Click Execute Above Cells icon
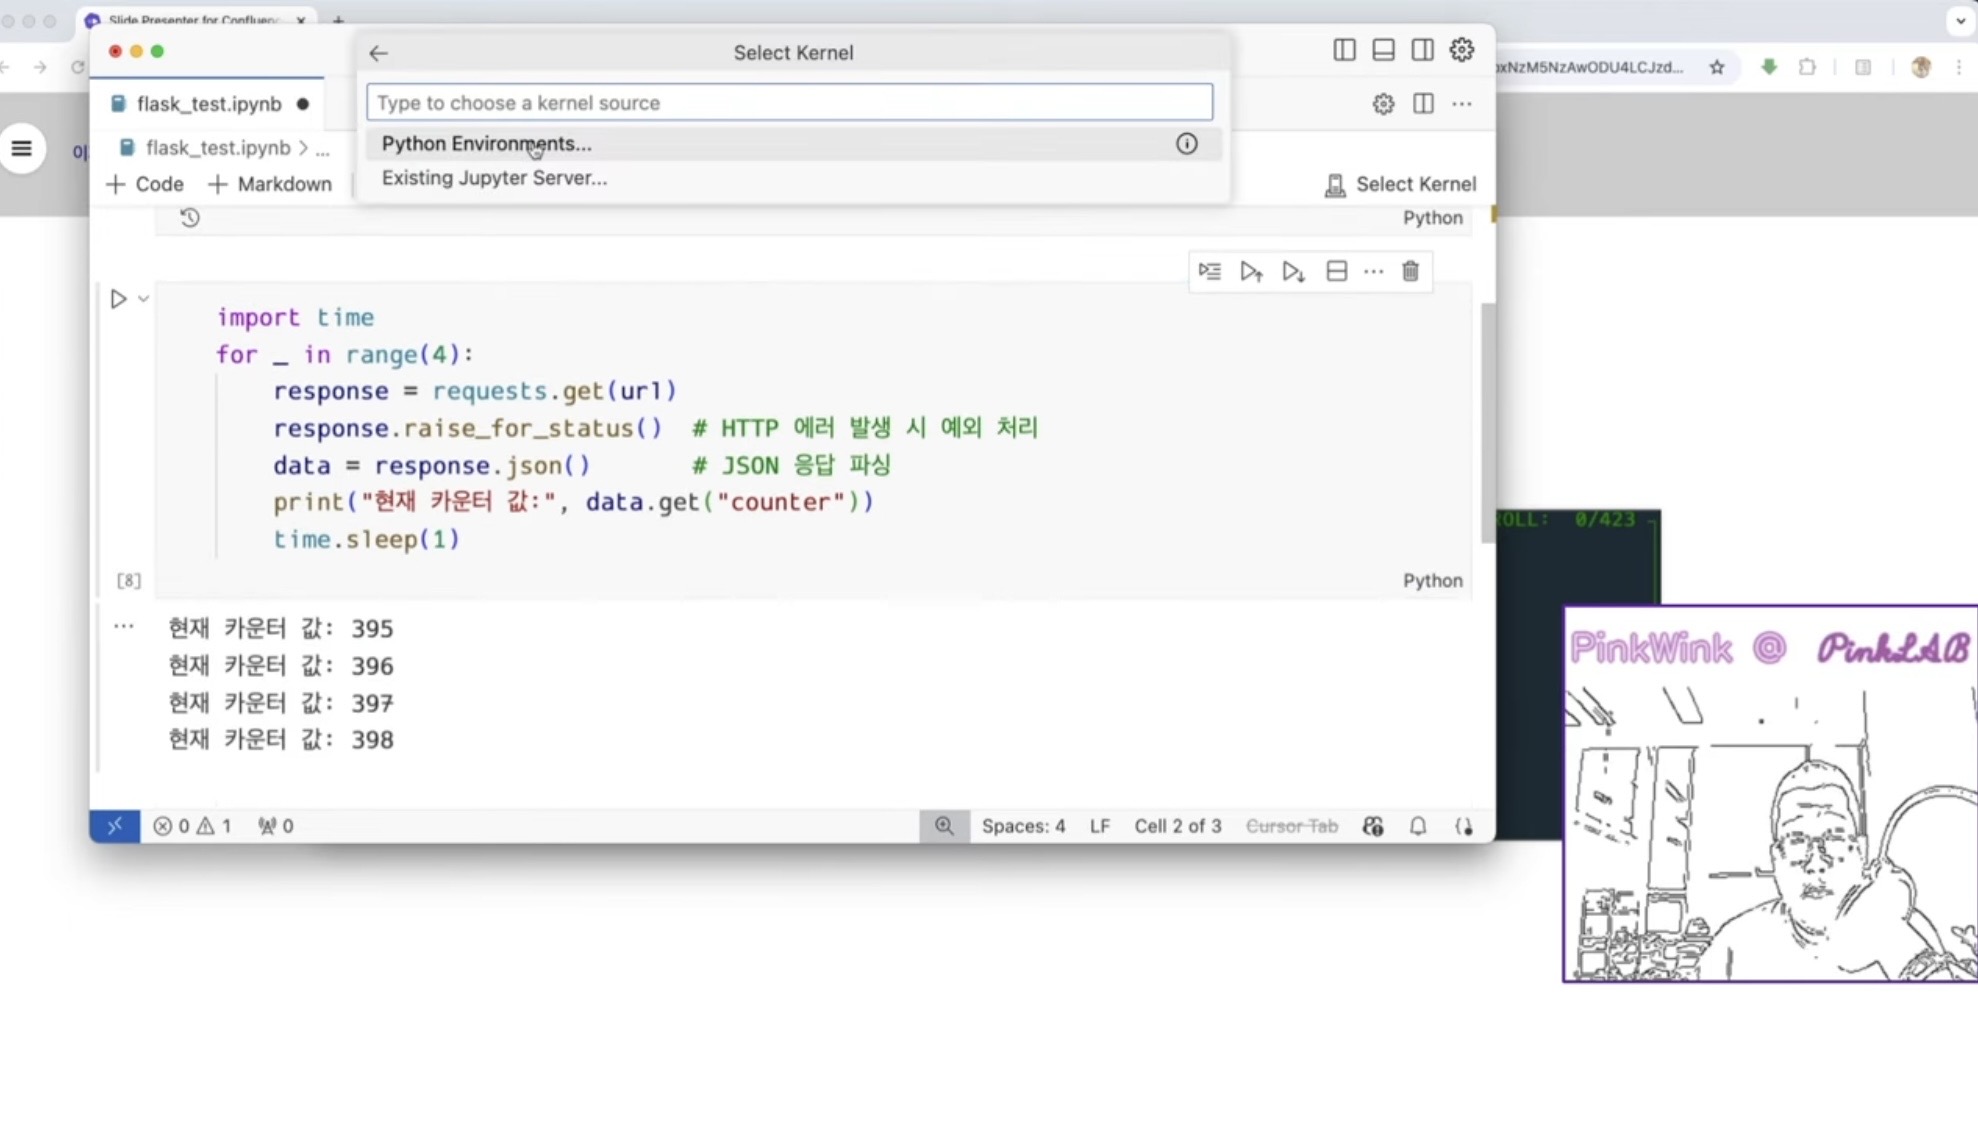The width and height of the screenshot is (1978, 1125). point(1251,271)
